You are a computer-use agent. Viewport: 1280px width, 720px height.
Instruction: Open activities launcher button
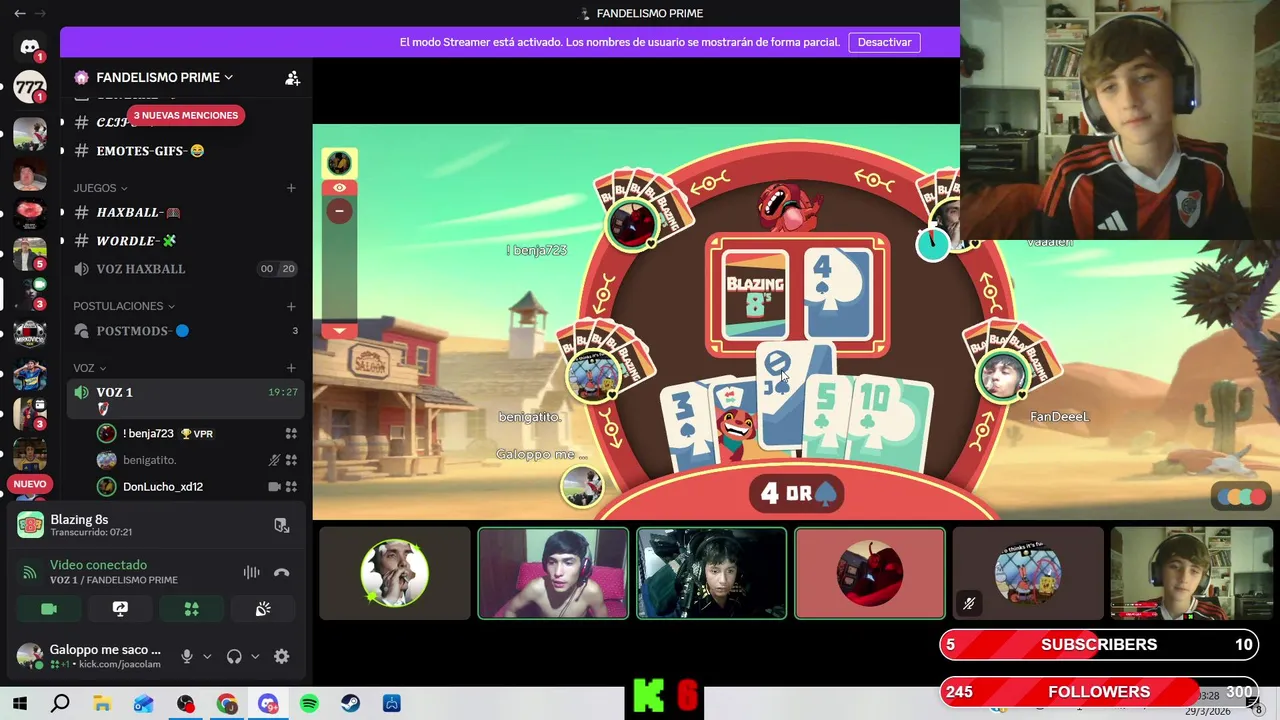point(192,609)
